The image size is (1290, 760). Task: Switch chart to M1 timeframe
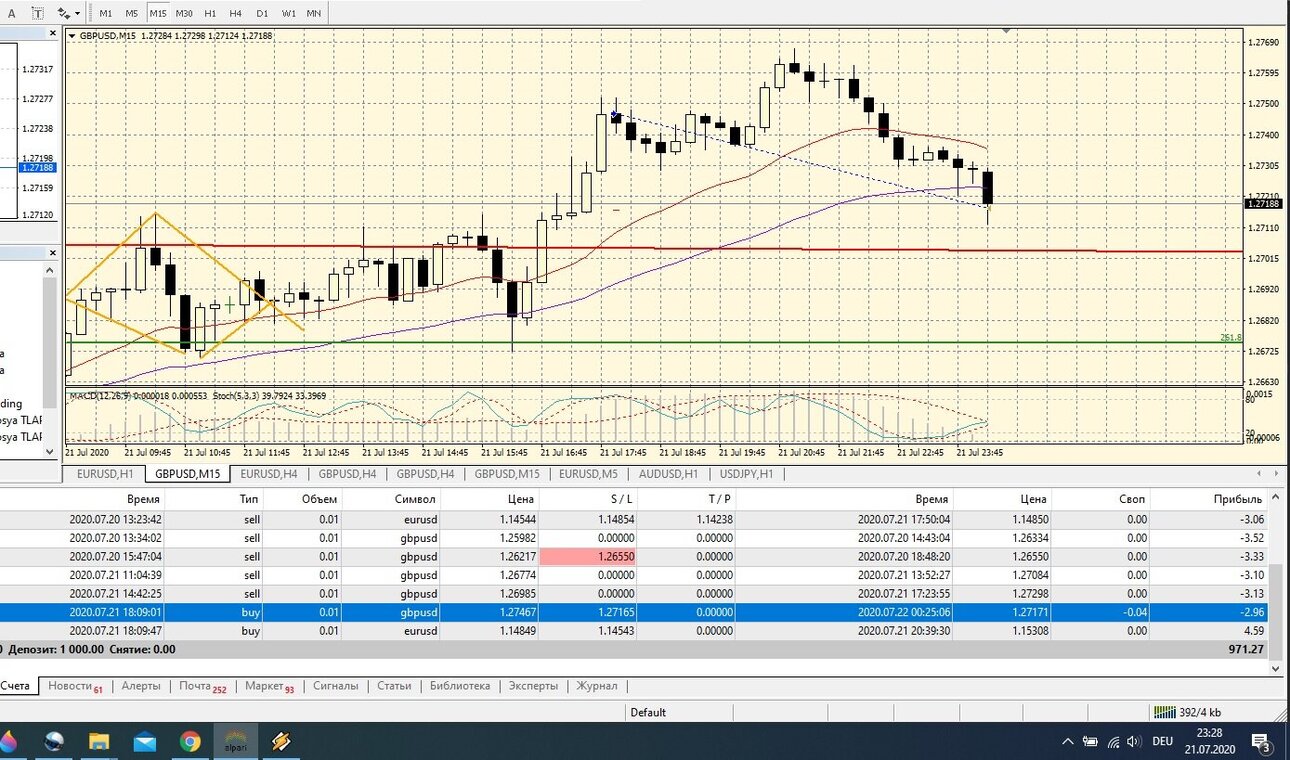pyautogui.click(x=106, y=13)
